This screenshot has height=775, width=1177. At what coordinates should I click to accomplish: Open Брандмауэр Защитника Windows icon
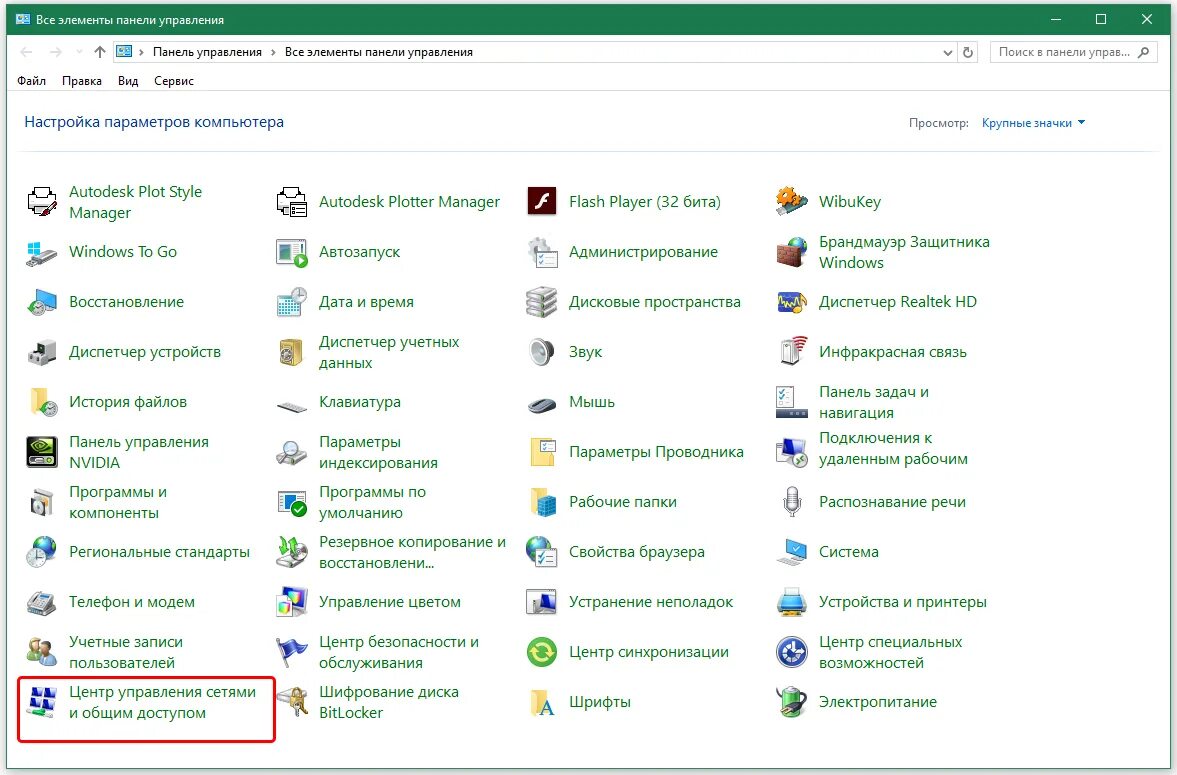tap(792, 252)
